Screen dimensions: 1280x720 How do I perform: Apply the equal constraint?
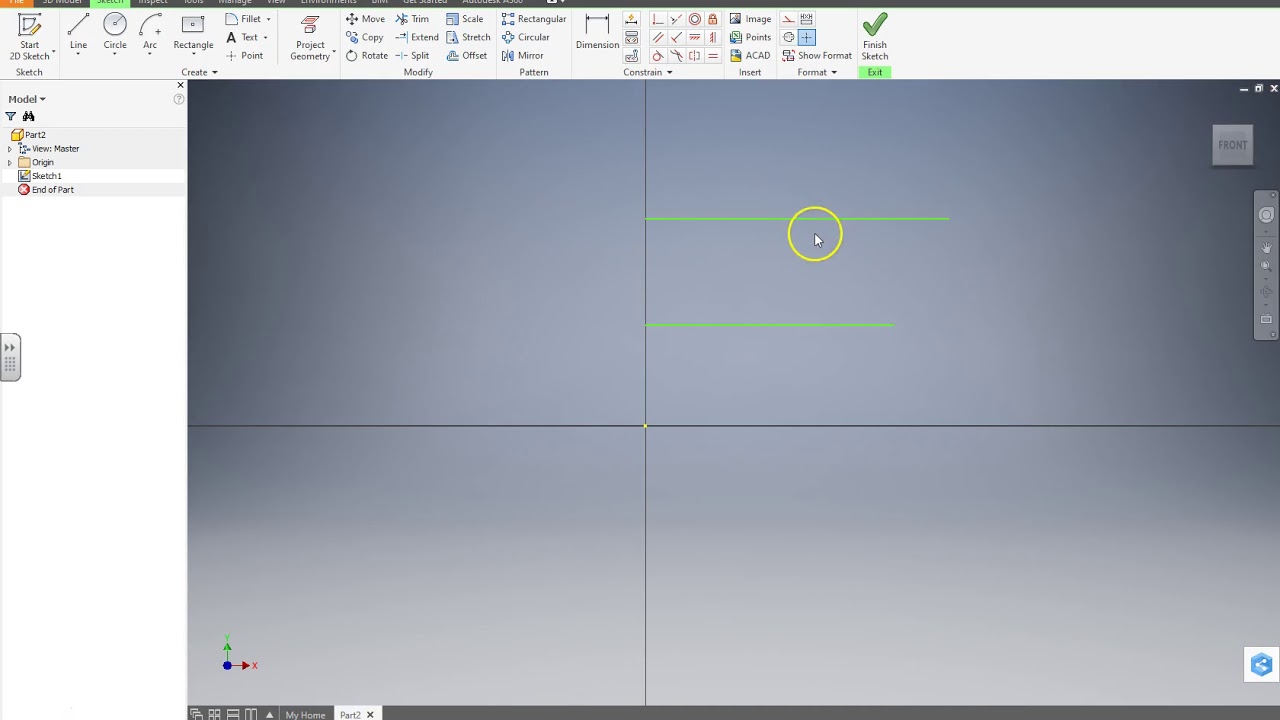point(713,56)
